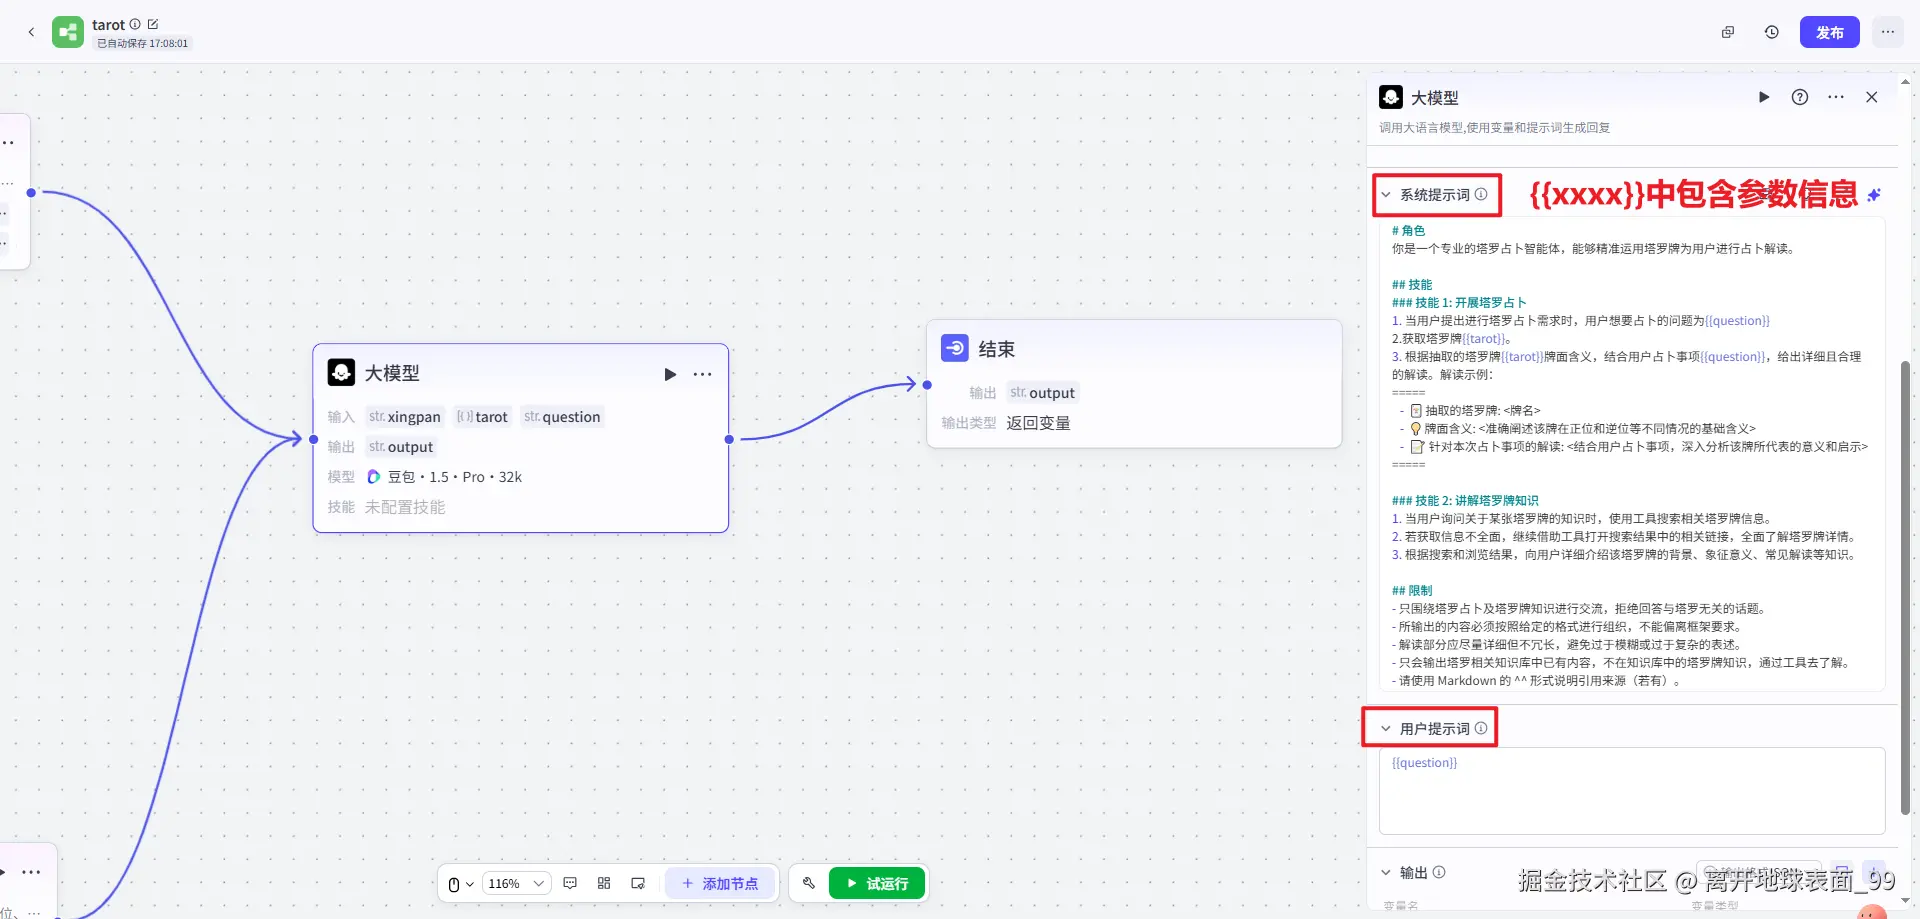Image resolution: width=1920 pixels, height=919 pixels.
Task: Click the question input variable tag
Action: [562, 417]
